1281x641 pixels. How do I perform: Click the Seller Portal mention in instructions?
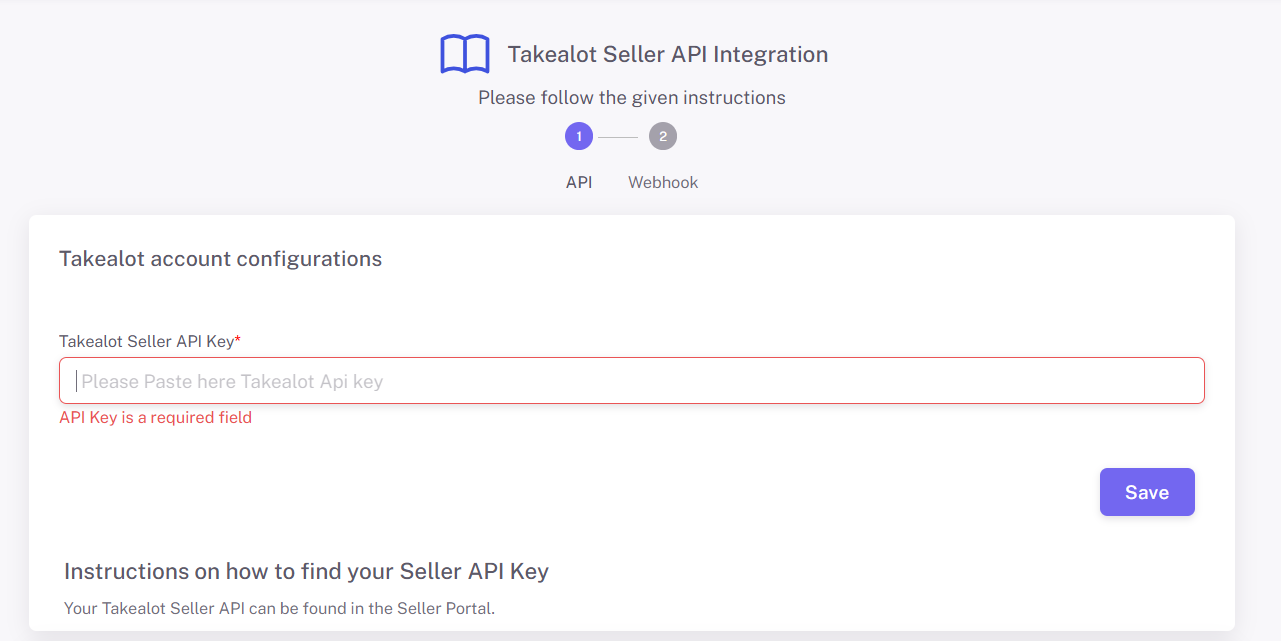448,608
